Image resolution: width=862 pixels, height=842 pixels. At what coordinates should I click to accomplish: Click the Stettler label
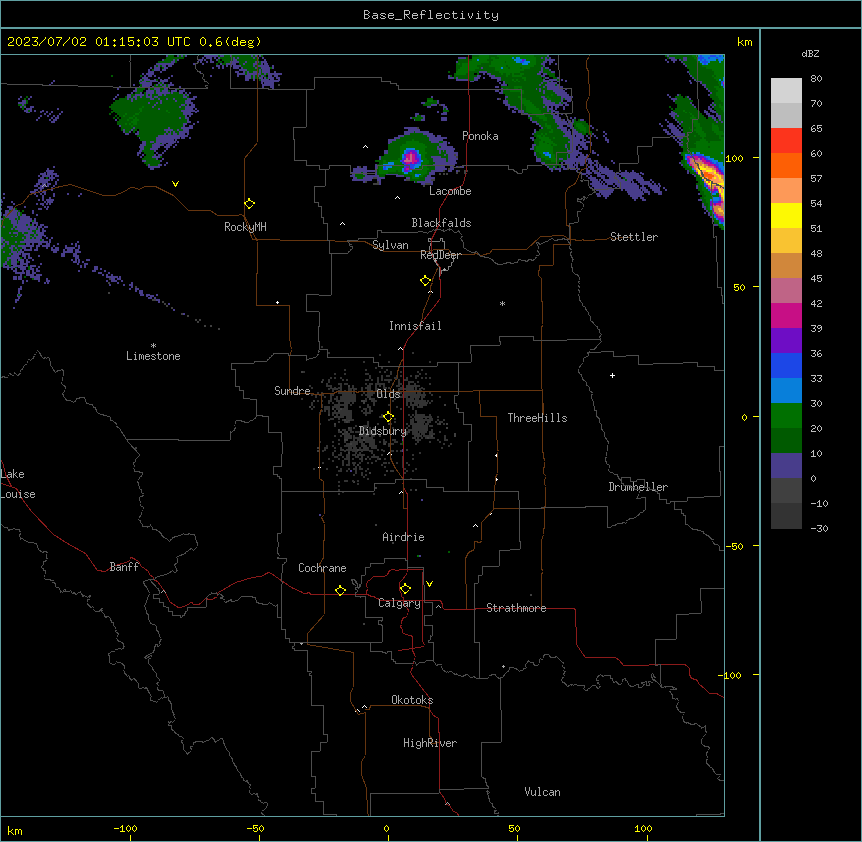coord(634,237)
